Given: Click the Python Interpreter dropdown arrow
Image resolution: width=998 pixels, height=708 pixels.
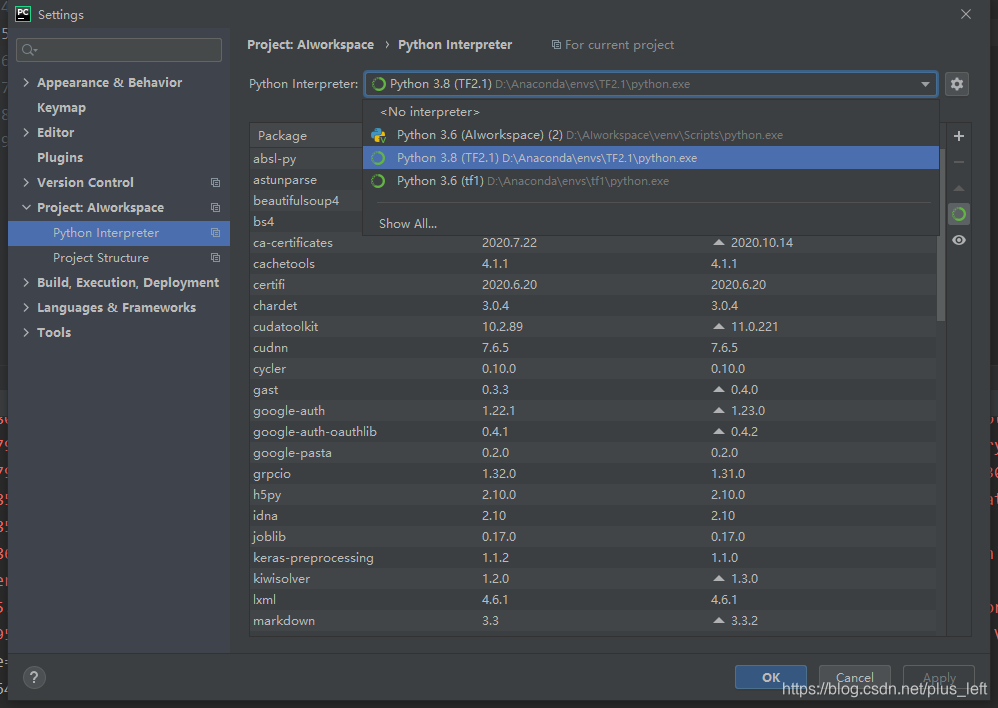Looking at the screenshot, I should point(925,84).
